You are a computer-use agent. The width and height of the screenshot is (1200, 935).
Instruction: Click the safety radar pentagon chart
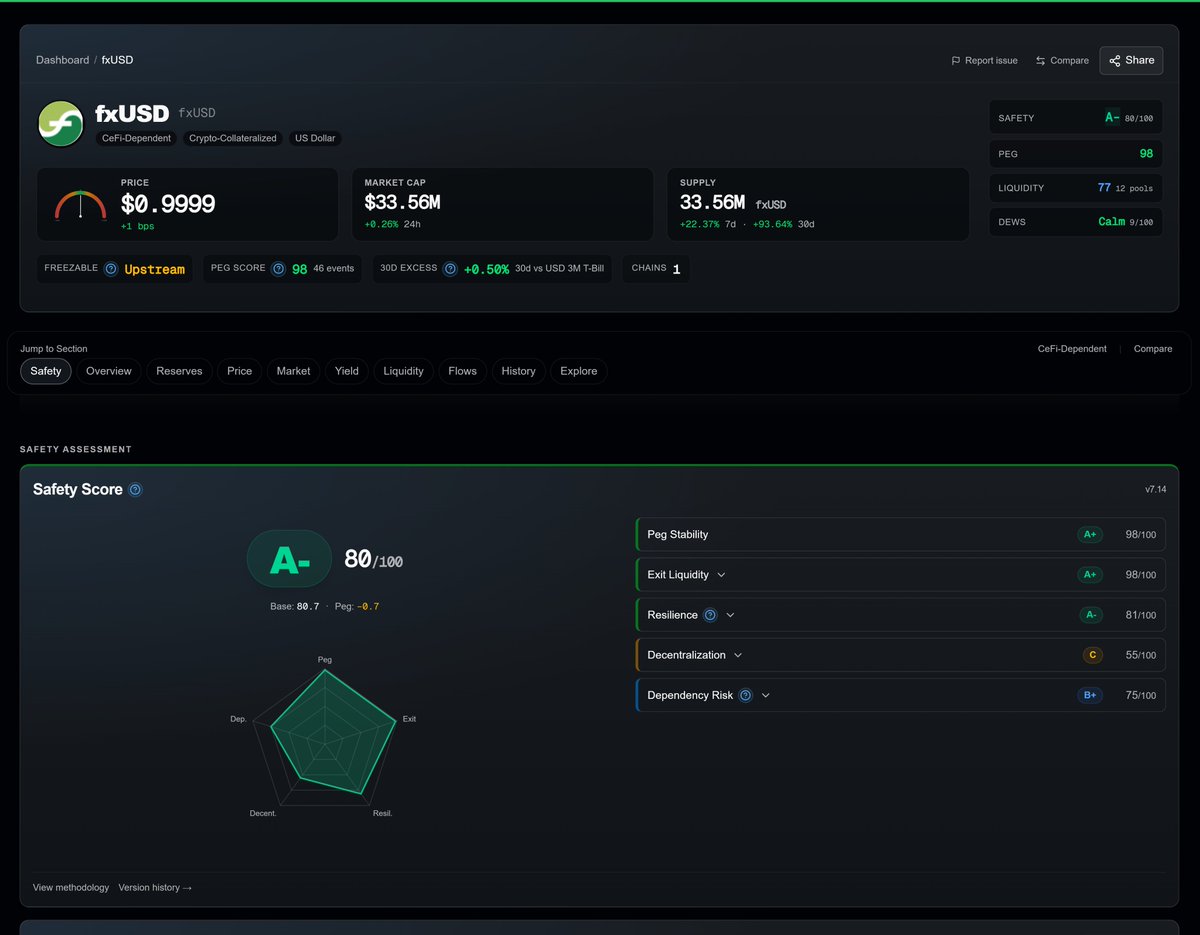click(x=324, y=738)
